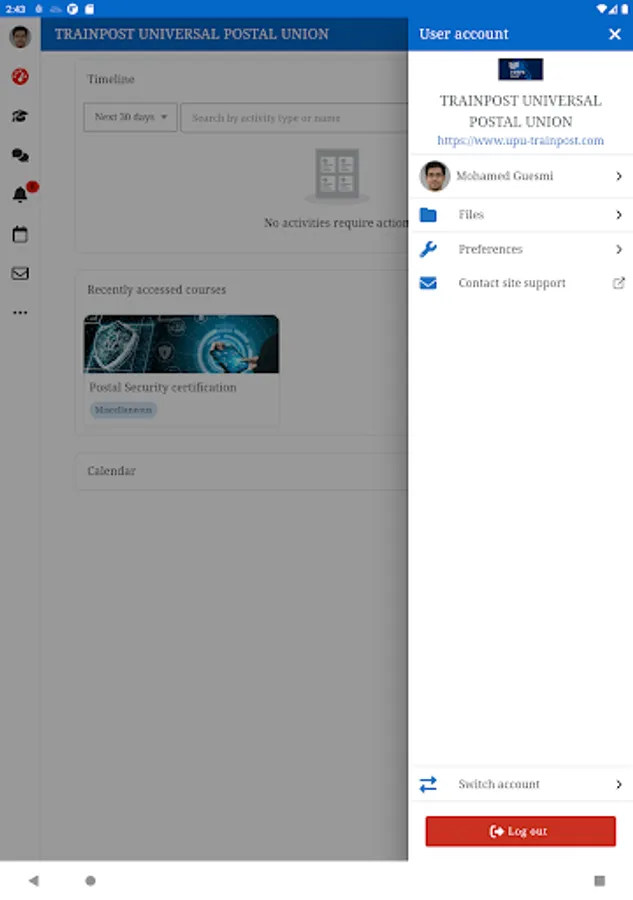Open the envelope icon in the sidebar
The height and width of the screenshot is (900, 633).
tap(20, 273)
